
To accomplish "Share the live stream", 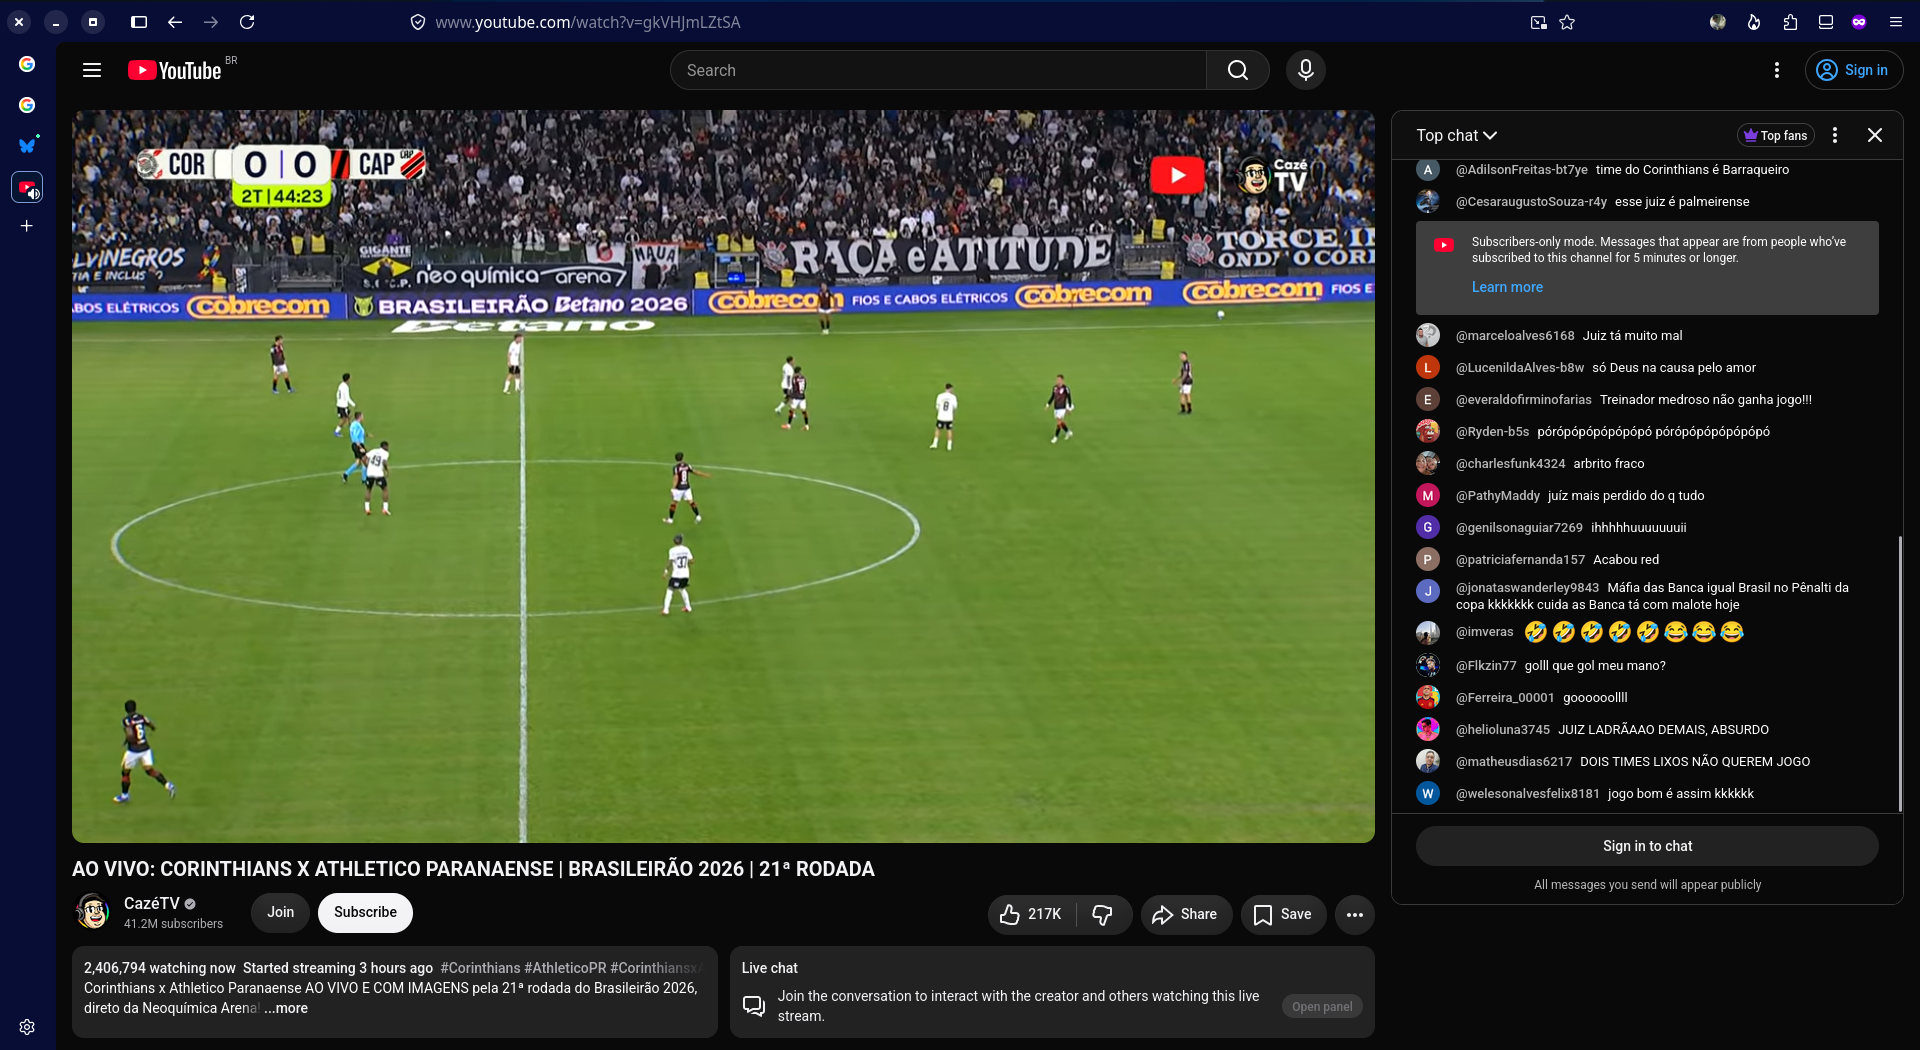I will 1186,914.
